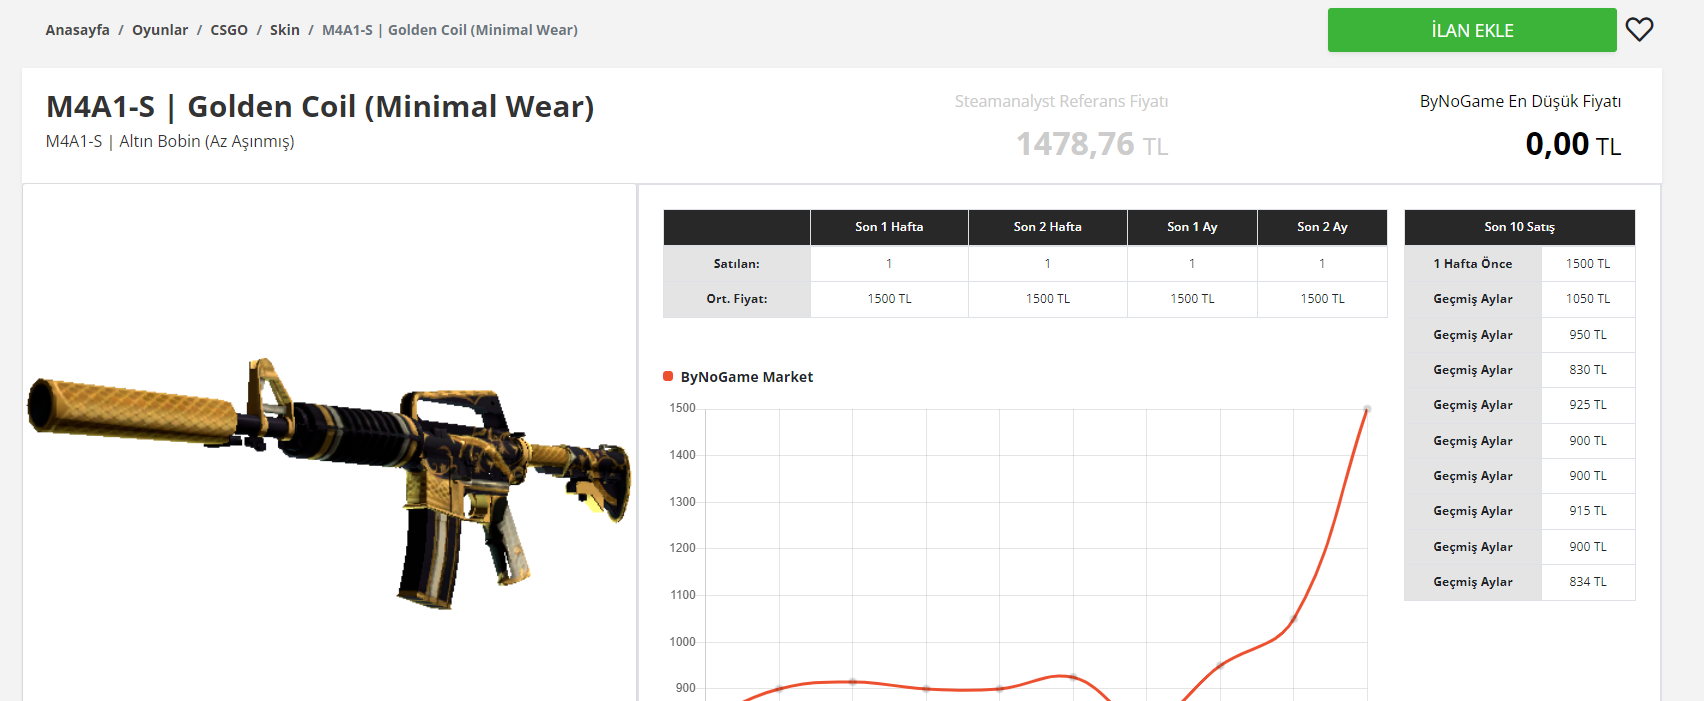Click the 834 TL sale price
Viewport: 1704px width, 701px height.
coord(1588,582)
